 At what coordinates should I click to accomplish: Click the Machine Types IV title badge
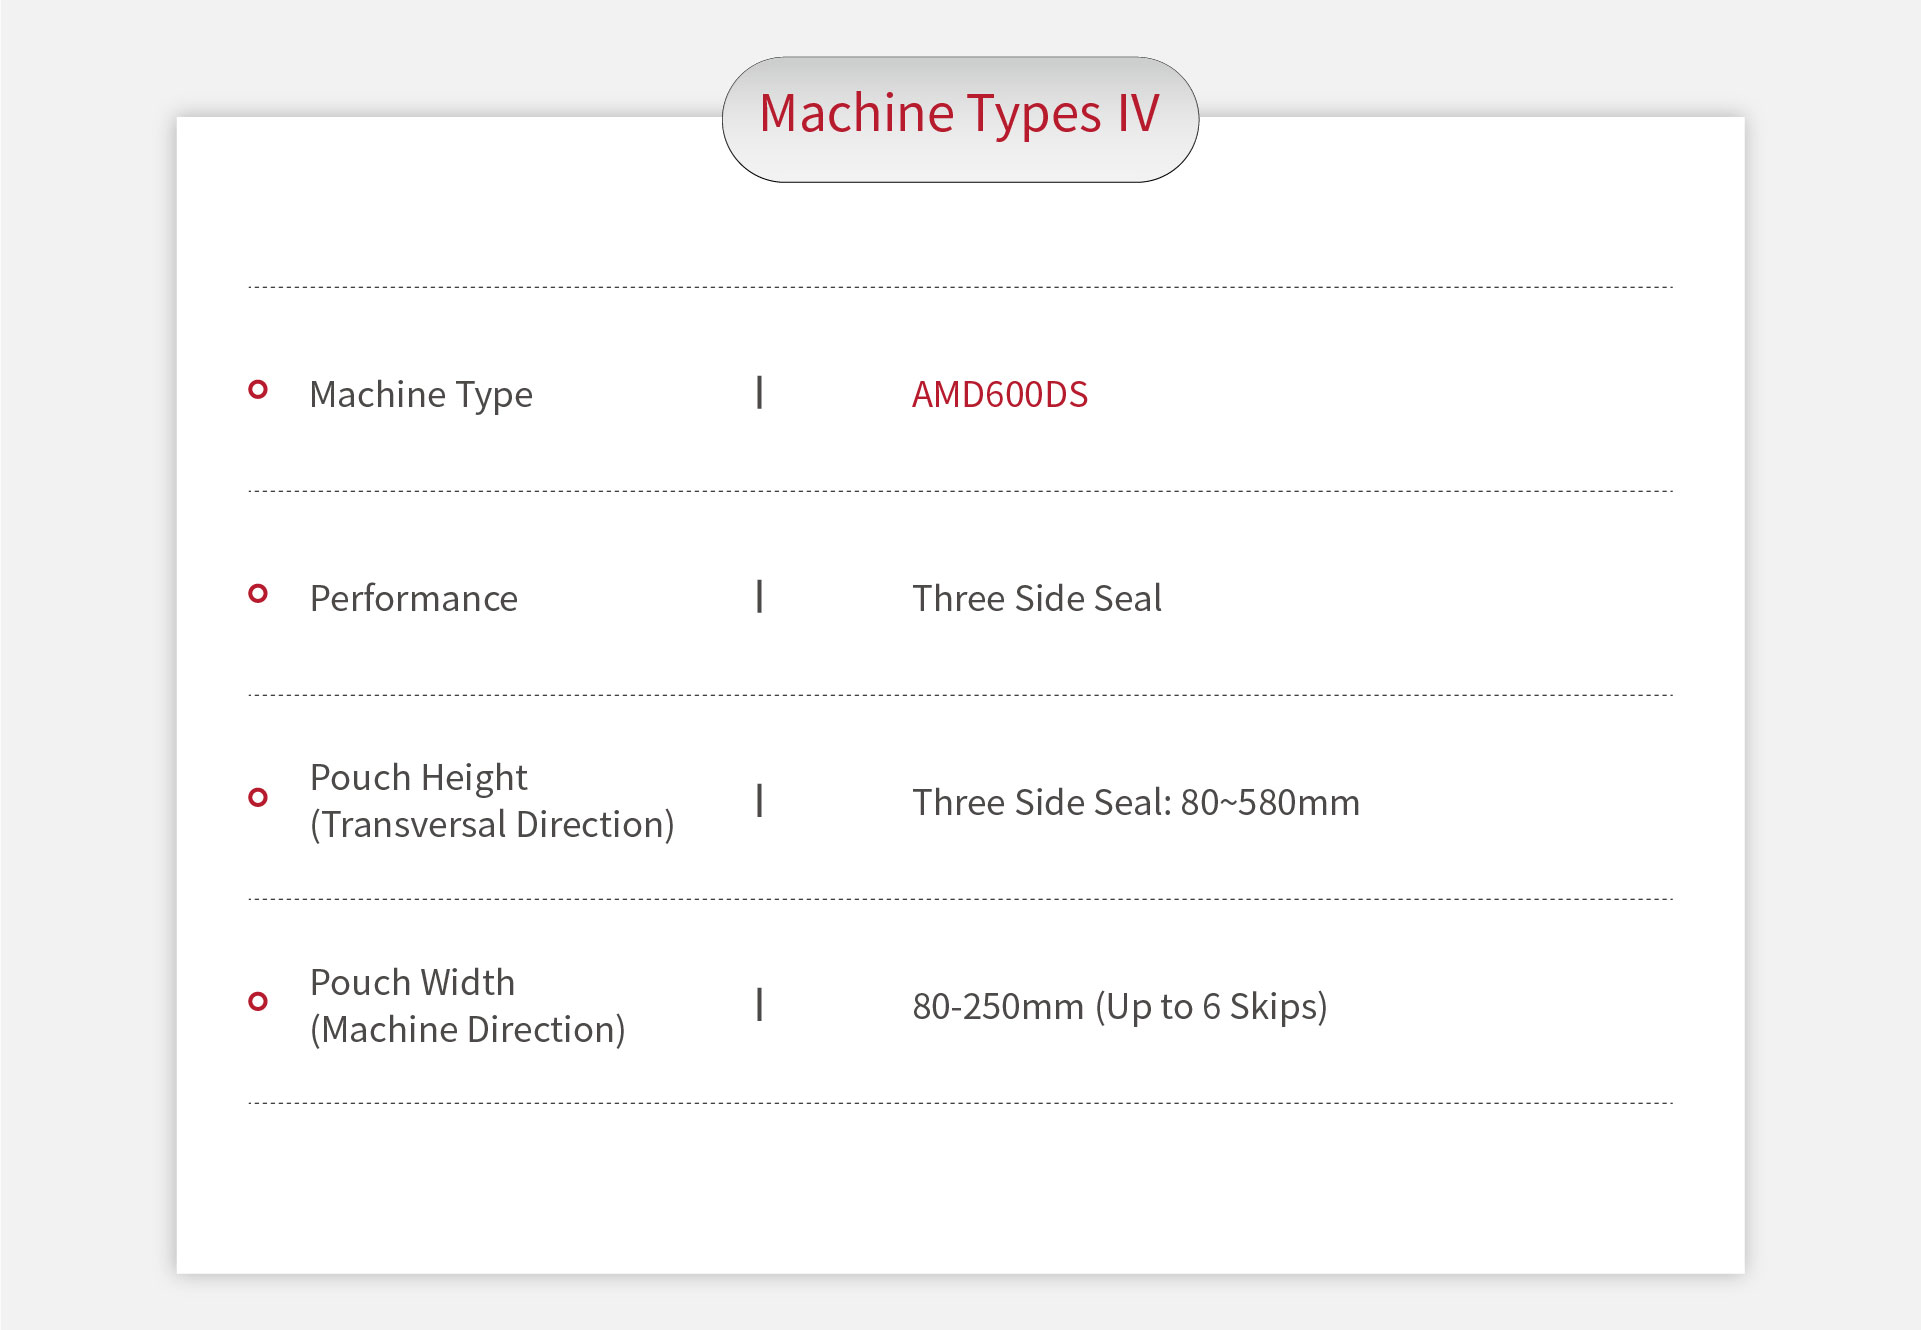pyautogui.click(x=960, y=119)
